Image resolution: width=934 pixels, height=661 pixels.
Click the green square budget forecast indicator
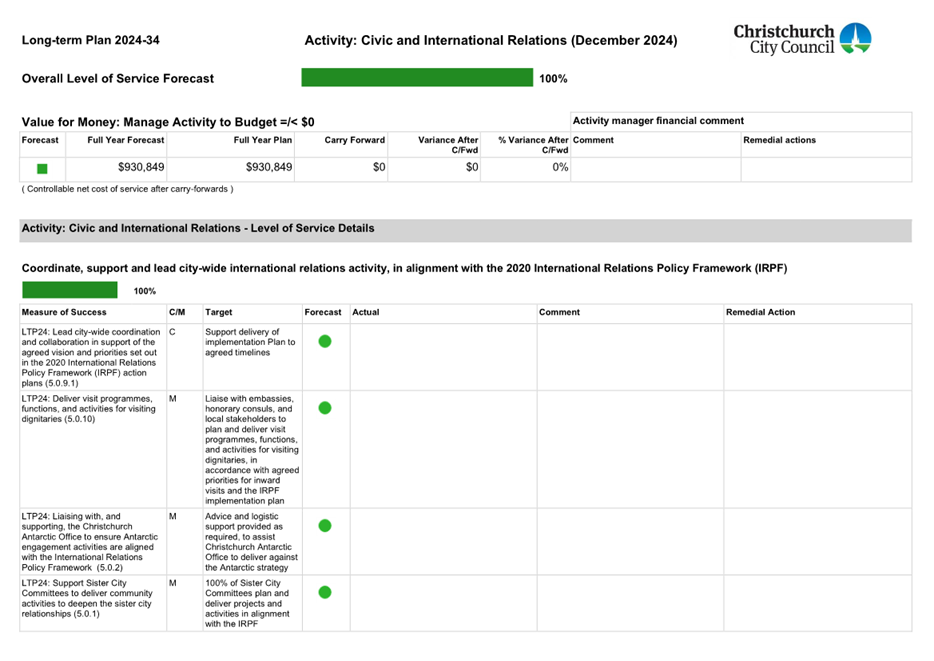coord(42,169)
